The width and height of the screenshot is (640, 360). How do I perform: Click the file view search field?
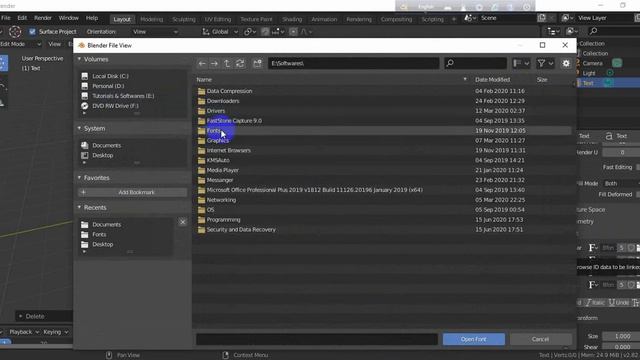pyautogui.click(x=476, y=63)
